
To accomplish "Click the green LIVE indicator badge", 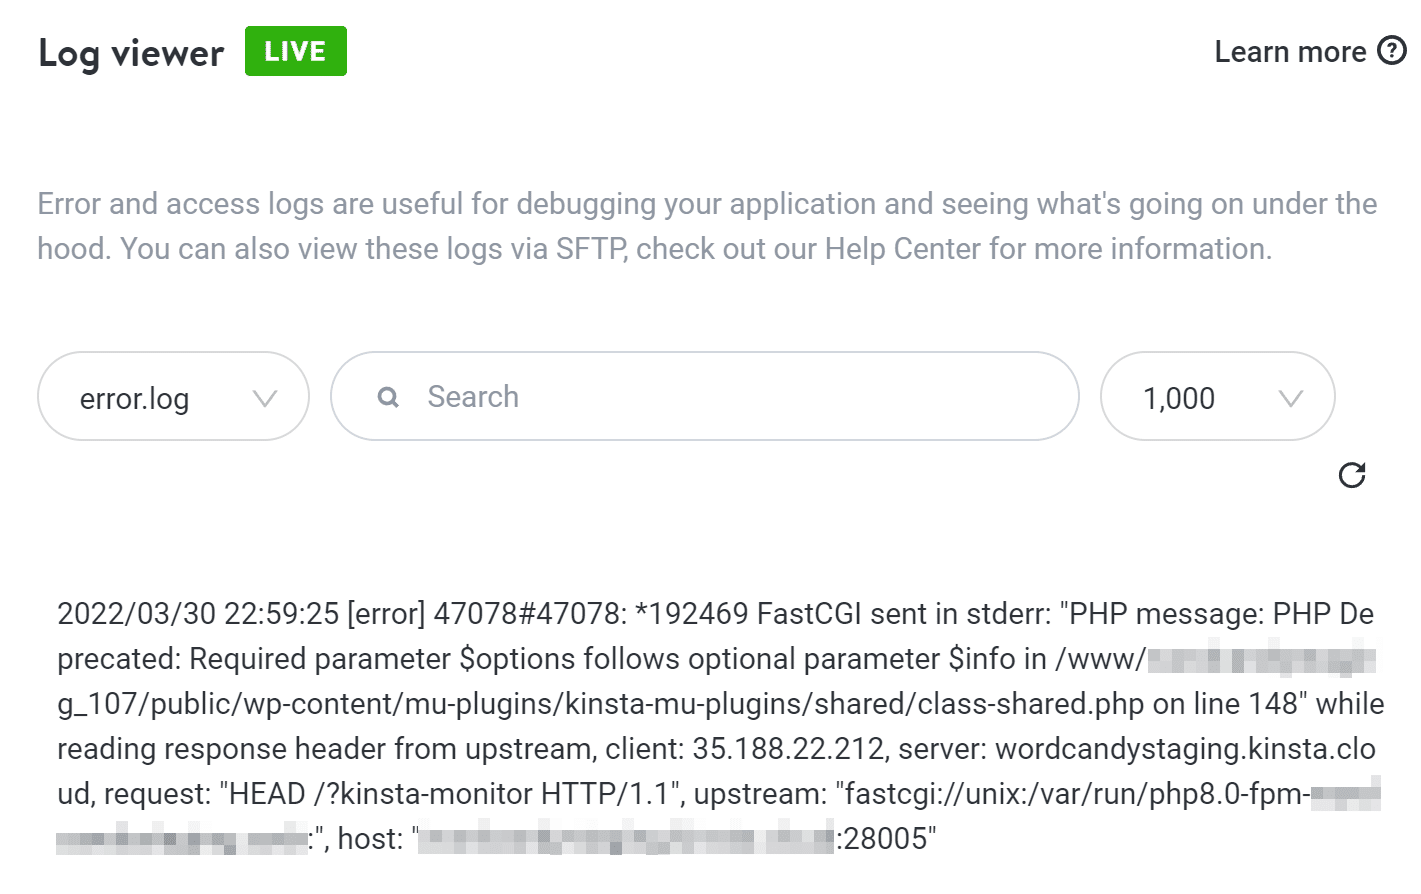I will coord(295,51).
